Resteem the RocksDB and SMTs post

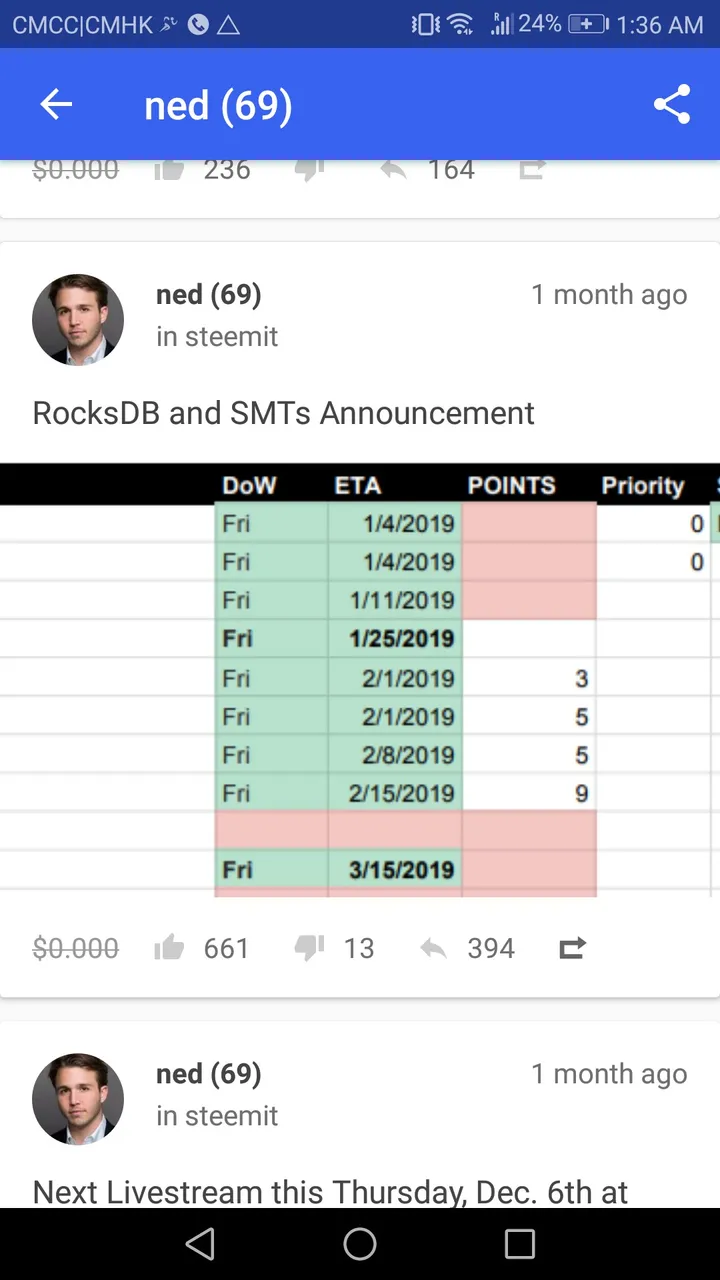(572, 948)
